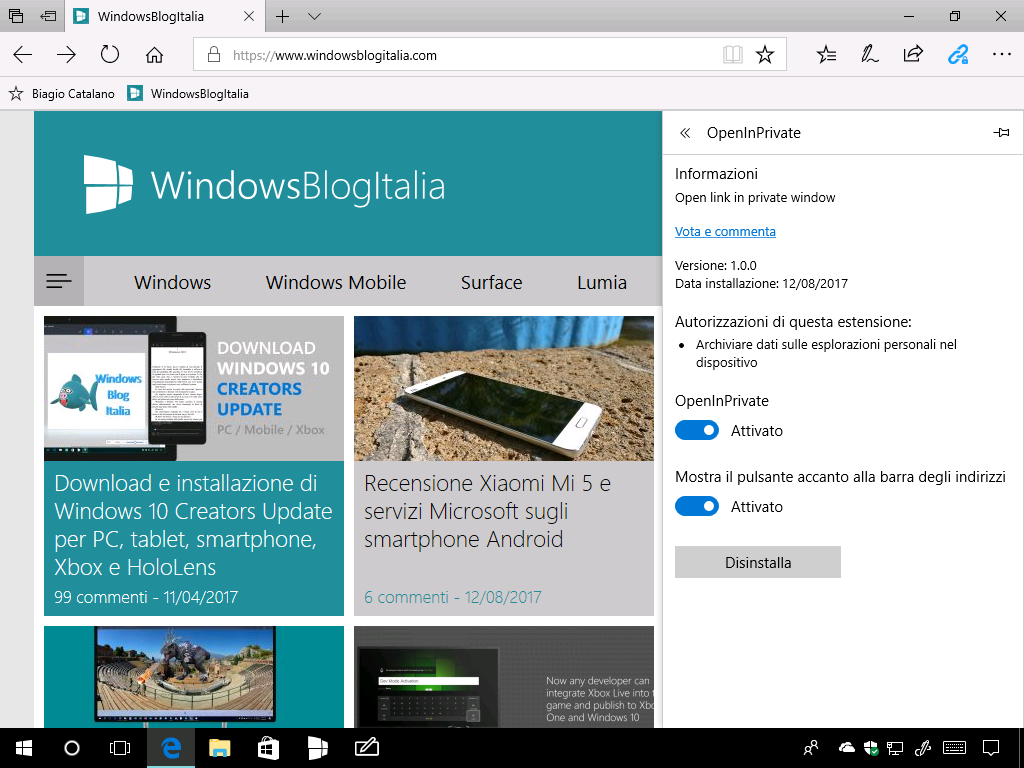The width and height of the screenshot is (1024, 768).
Task: Click the address bar URL
Action: click(335, 56)
